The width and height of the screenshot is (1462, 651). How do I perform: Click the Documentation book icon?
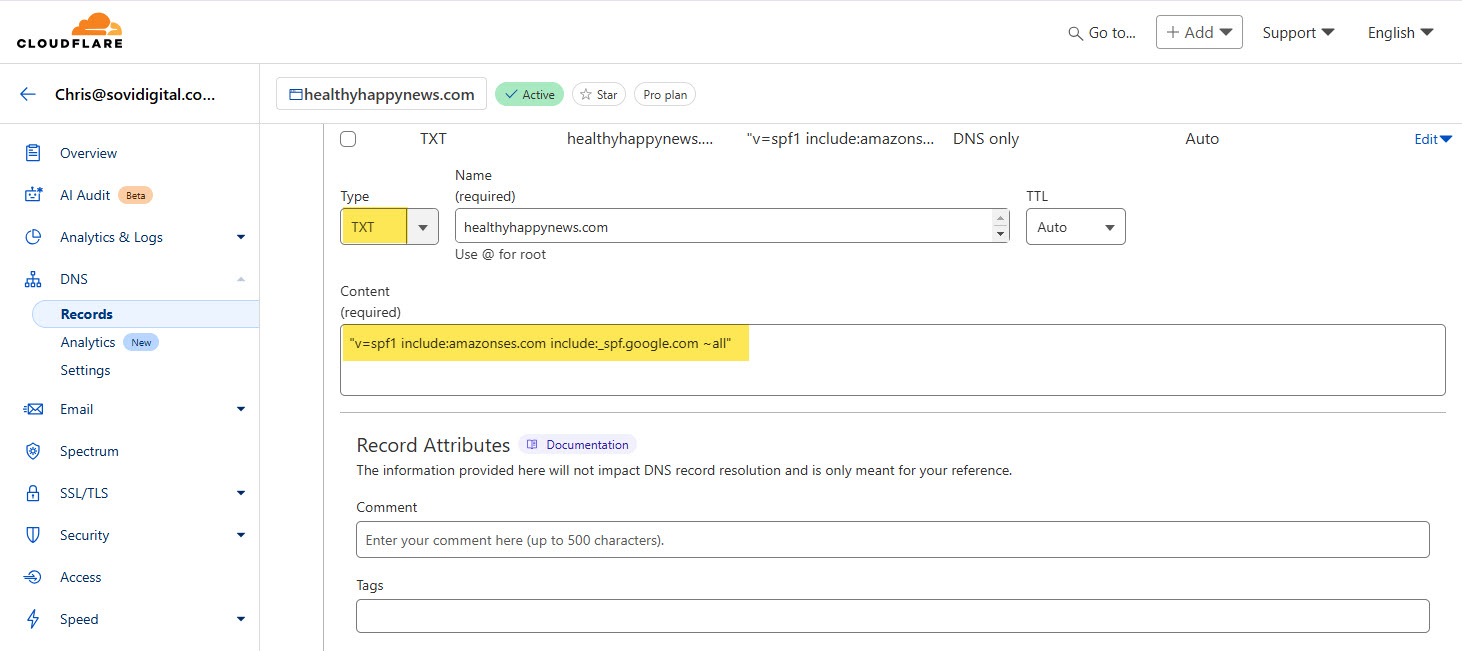pos(533,445)
